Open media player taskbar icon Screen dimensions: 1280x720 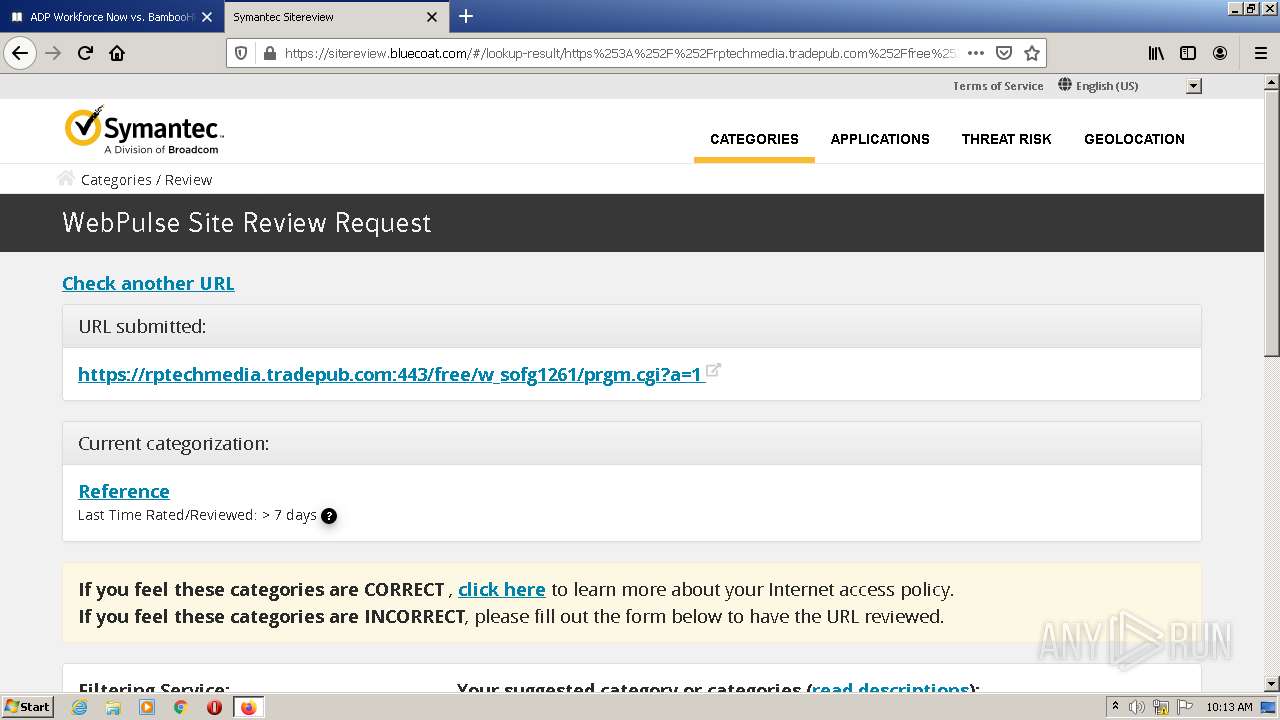[147, 707]
